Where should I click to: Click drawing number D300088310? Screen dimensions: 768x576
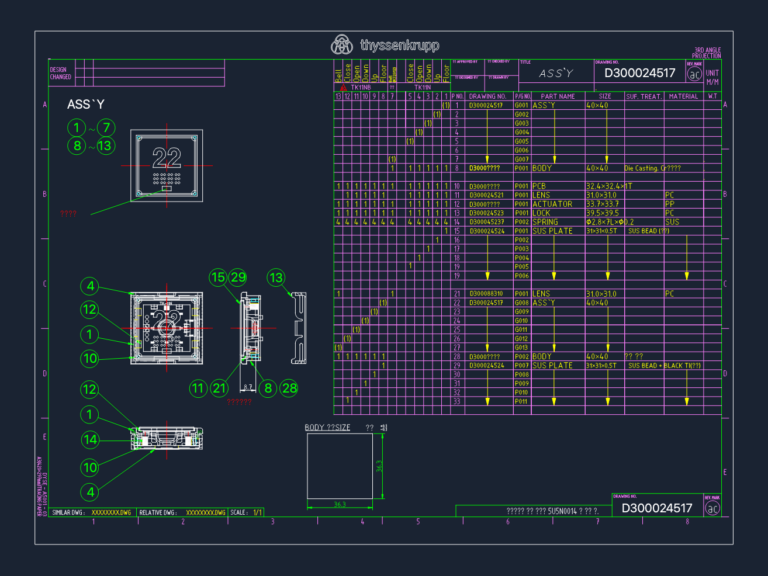486,294
